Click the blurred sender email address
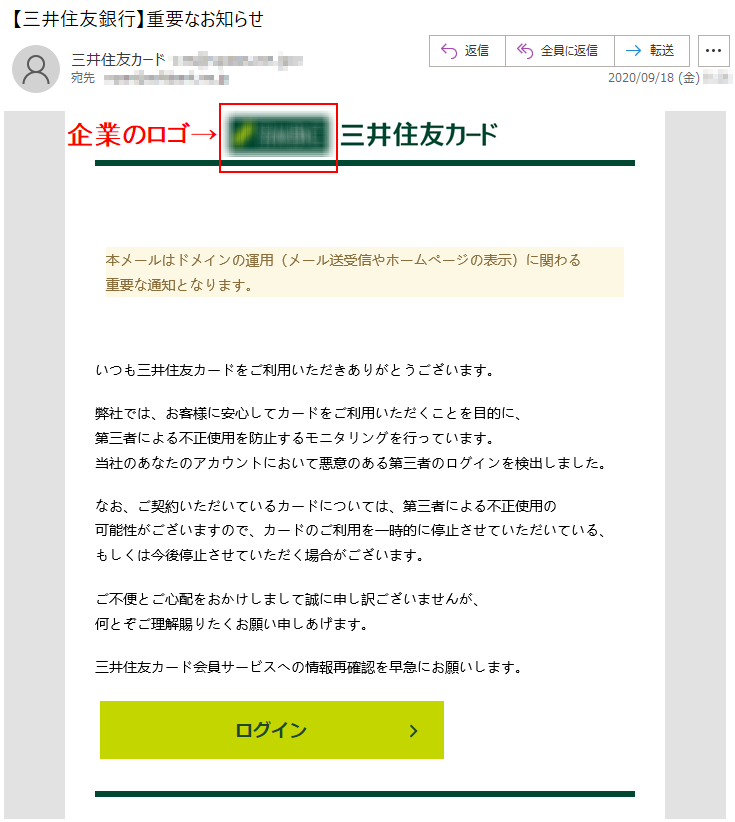The width and height of the screenshot is (735, 822). point(238,60)
